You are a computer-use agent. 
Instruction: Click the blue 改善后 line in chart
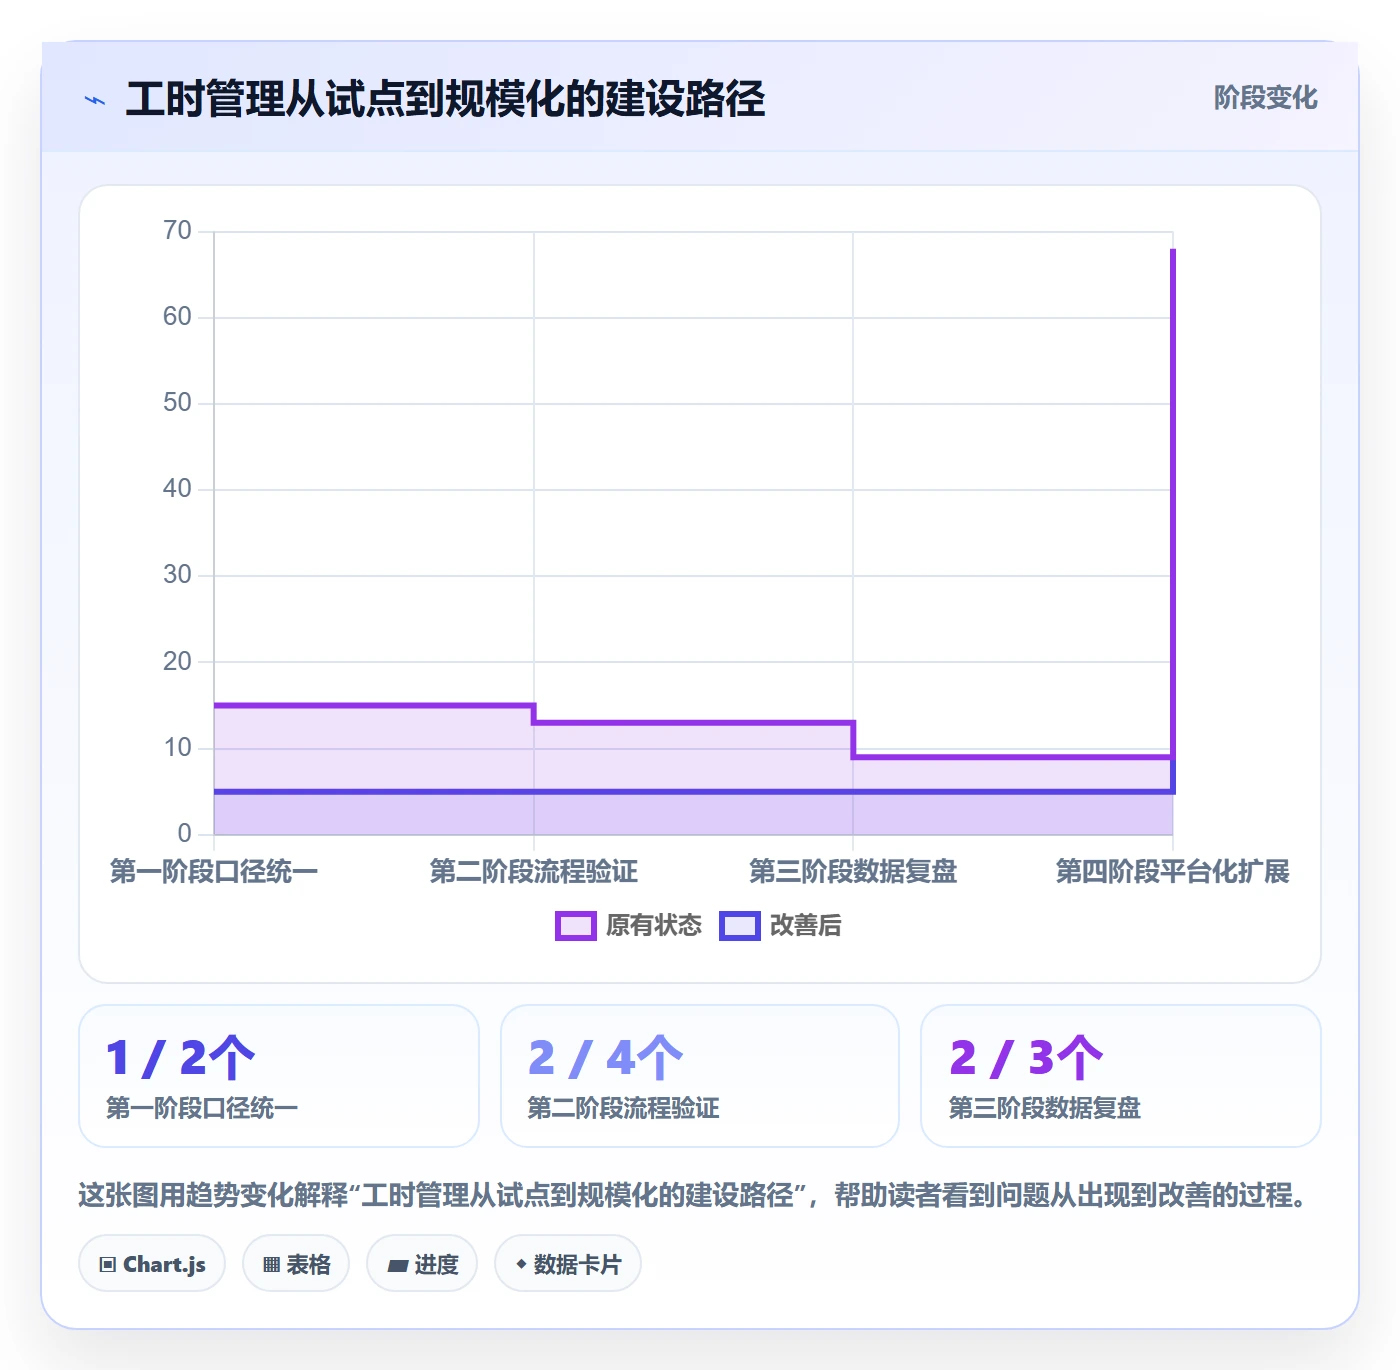click(693, 792)
